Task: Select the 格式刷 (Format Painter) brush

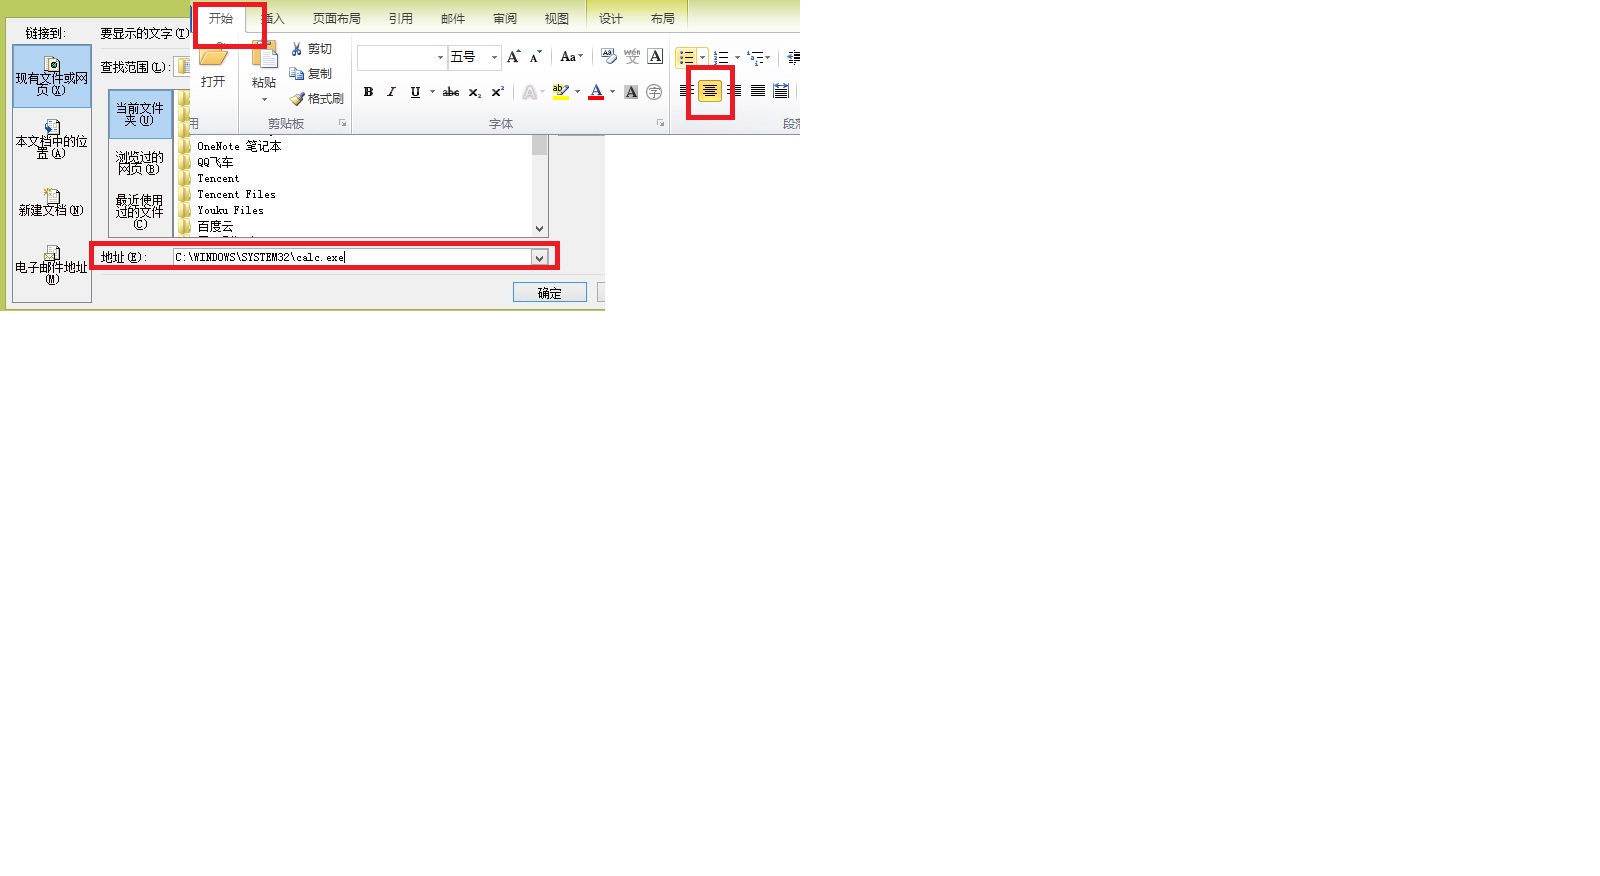Action: click(x=317, y=99)
